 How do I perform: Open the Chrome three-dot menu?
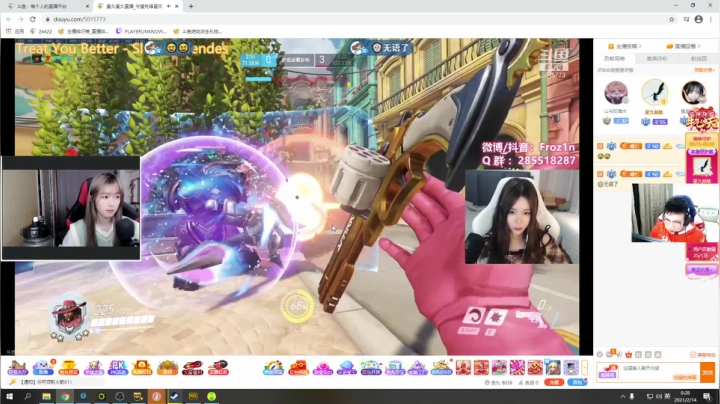coord(711,19)
